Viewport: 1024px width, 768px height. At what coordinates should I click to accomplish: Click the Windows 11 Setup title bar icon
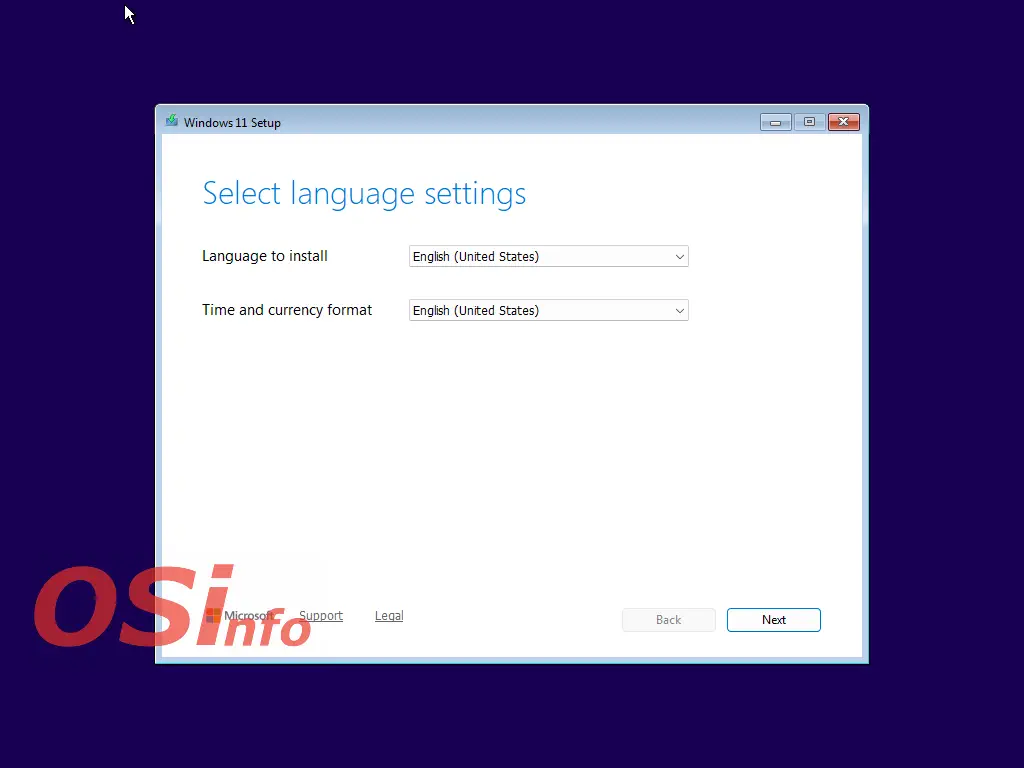pyautogui.click(x=172, y=122)
